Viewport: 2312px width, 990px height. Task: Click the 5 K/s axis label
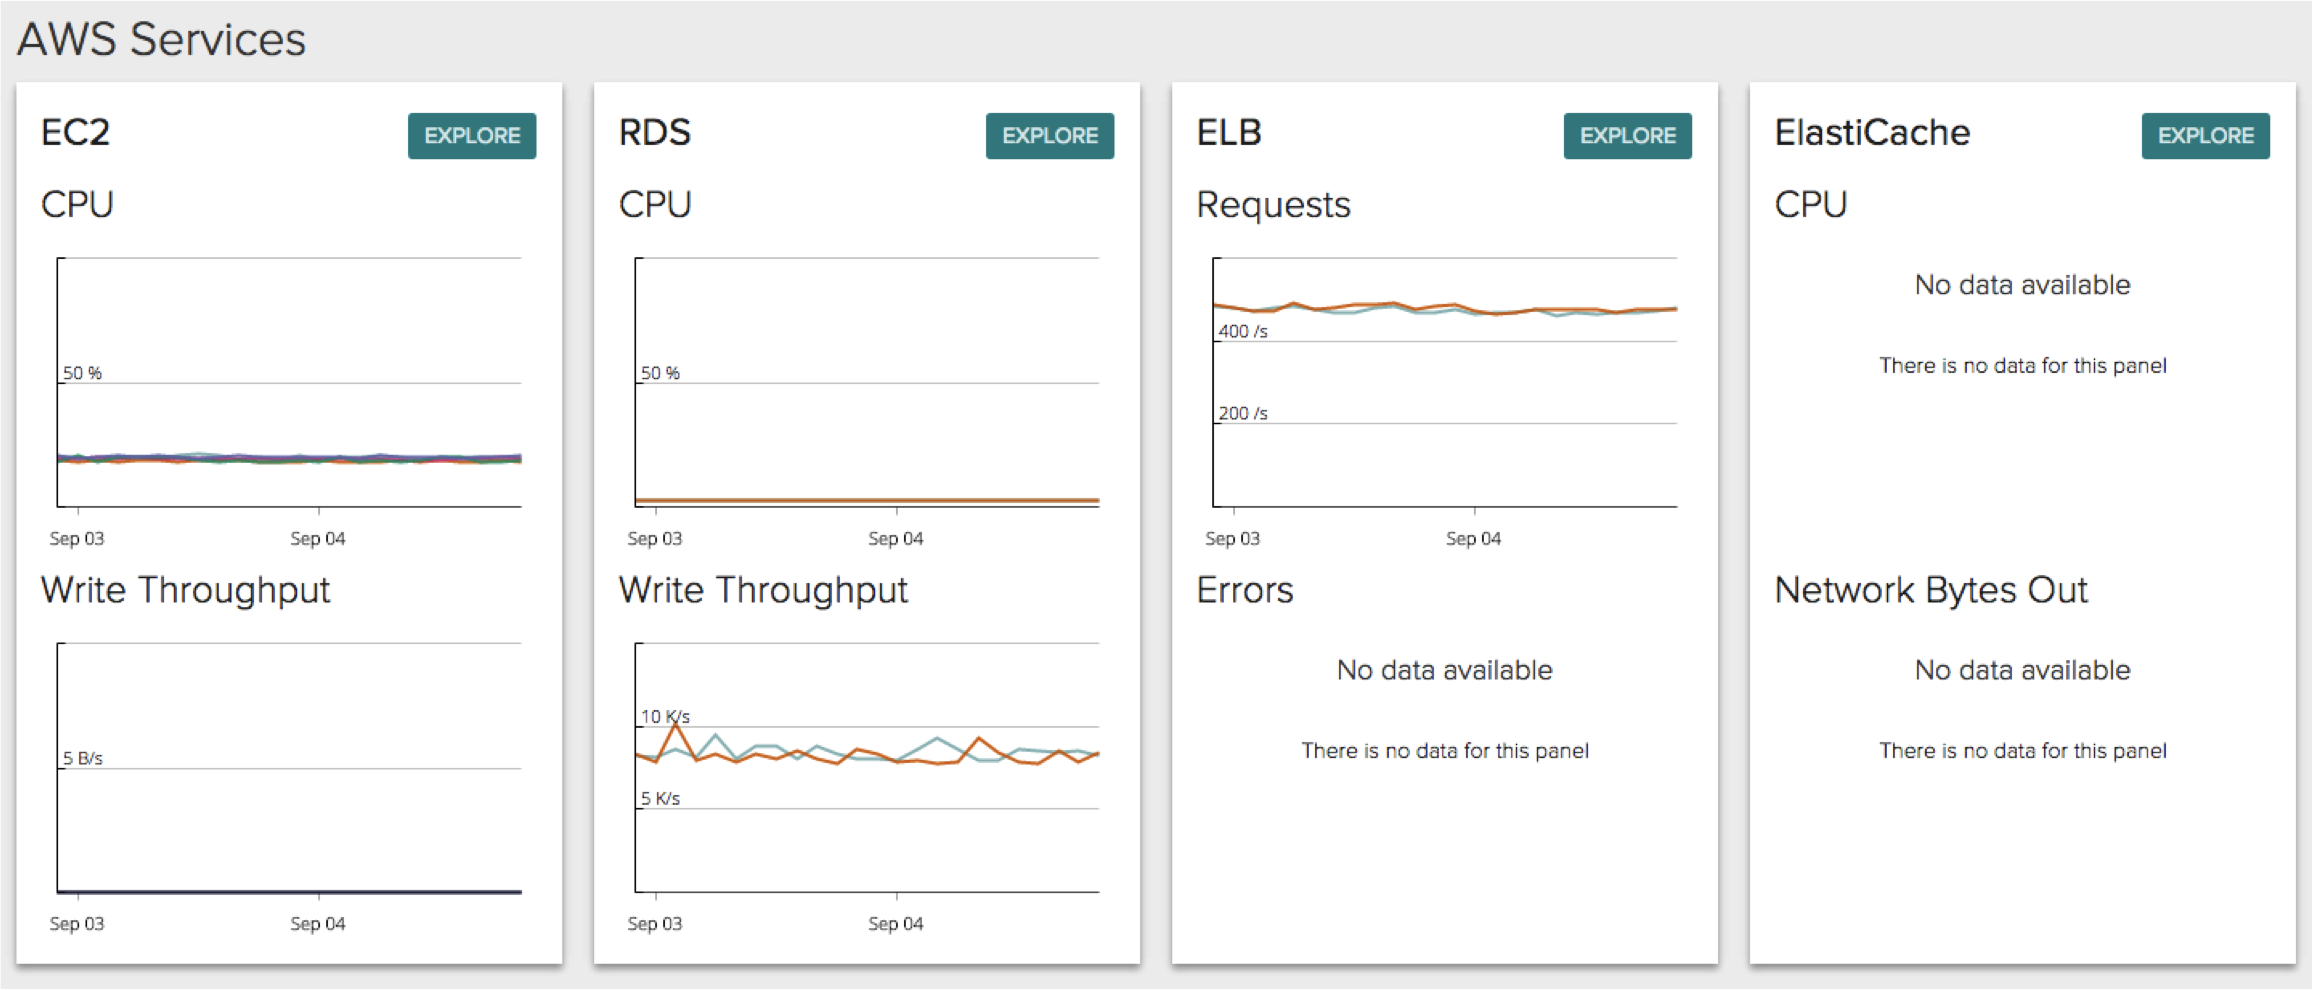coord(660,799)
